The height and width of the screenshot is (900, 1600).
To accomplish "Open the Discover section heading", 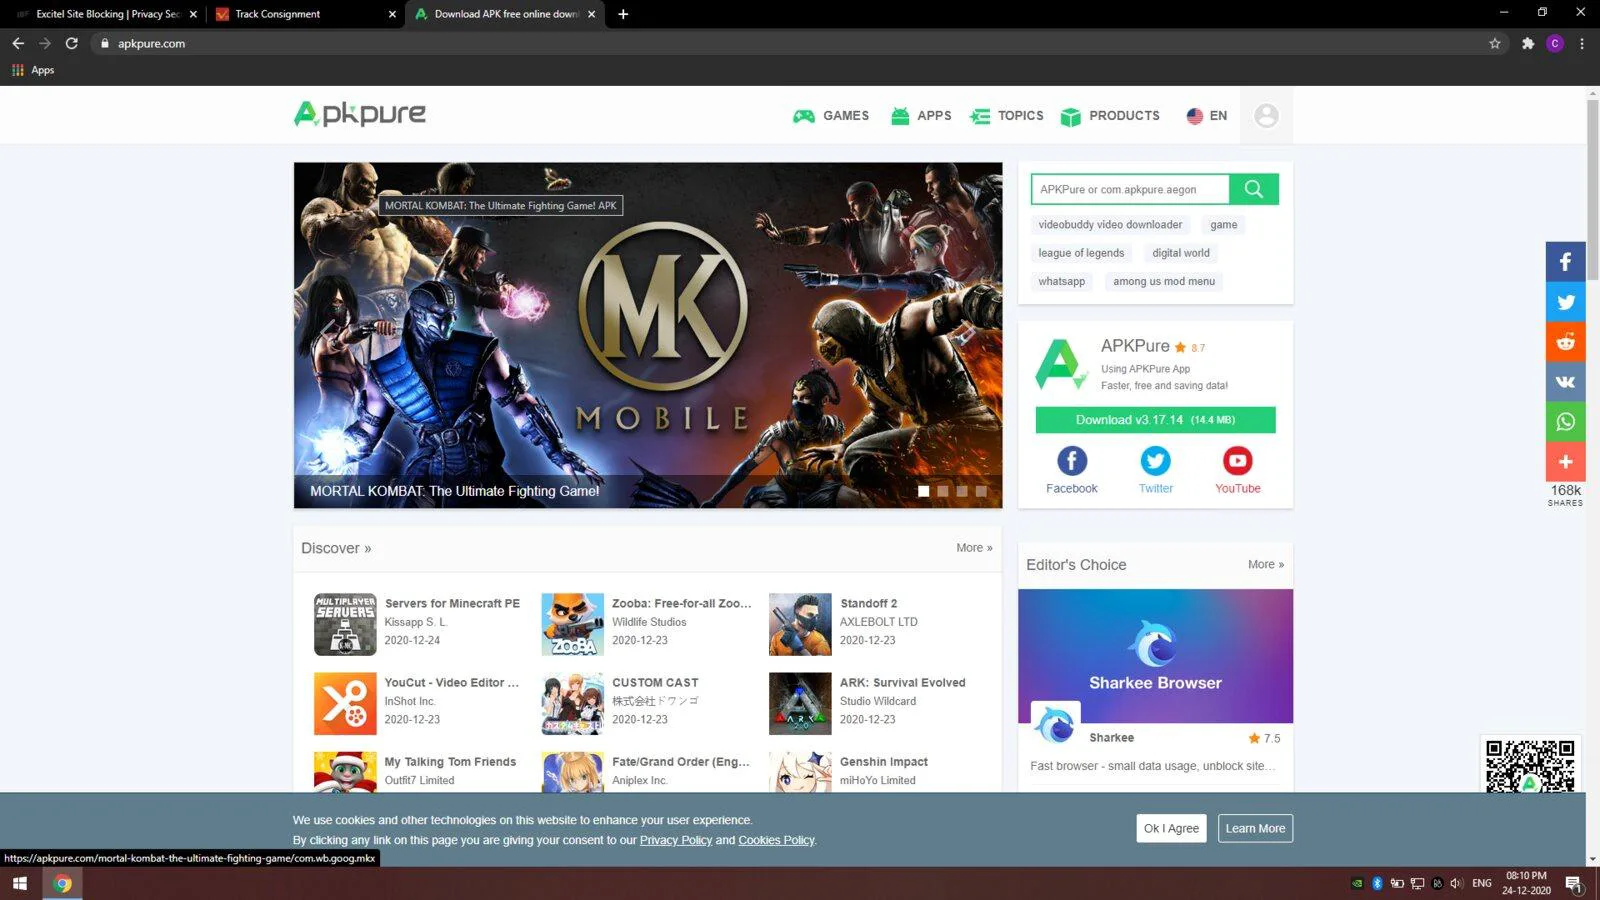I will [336, 548].
